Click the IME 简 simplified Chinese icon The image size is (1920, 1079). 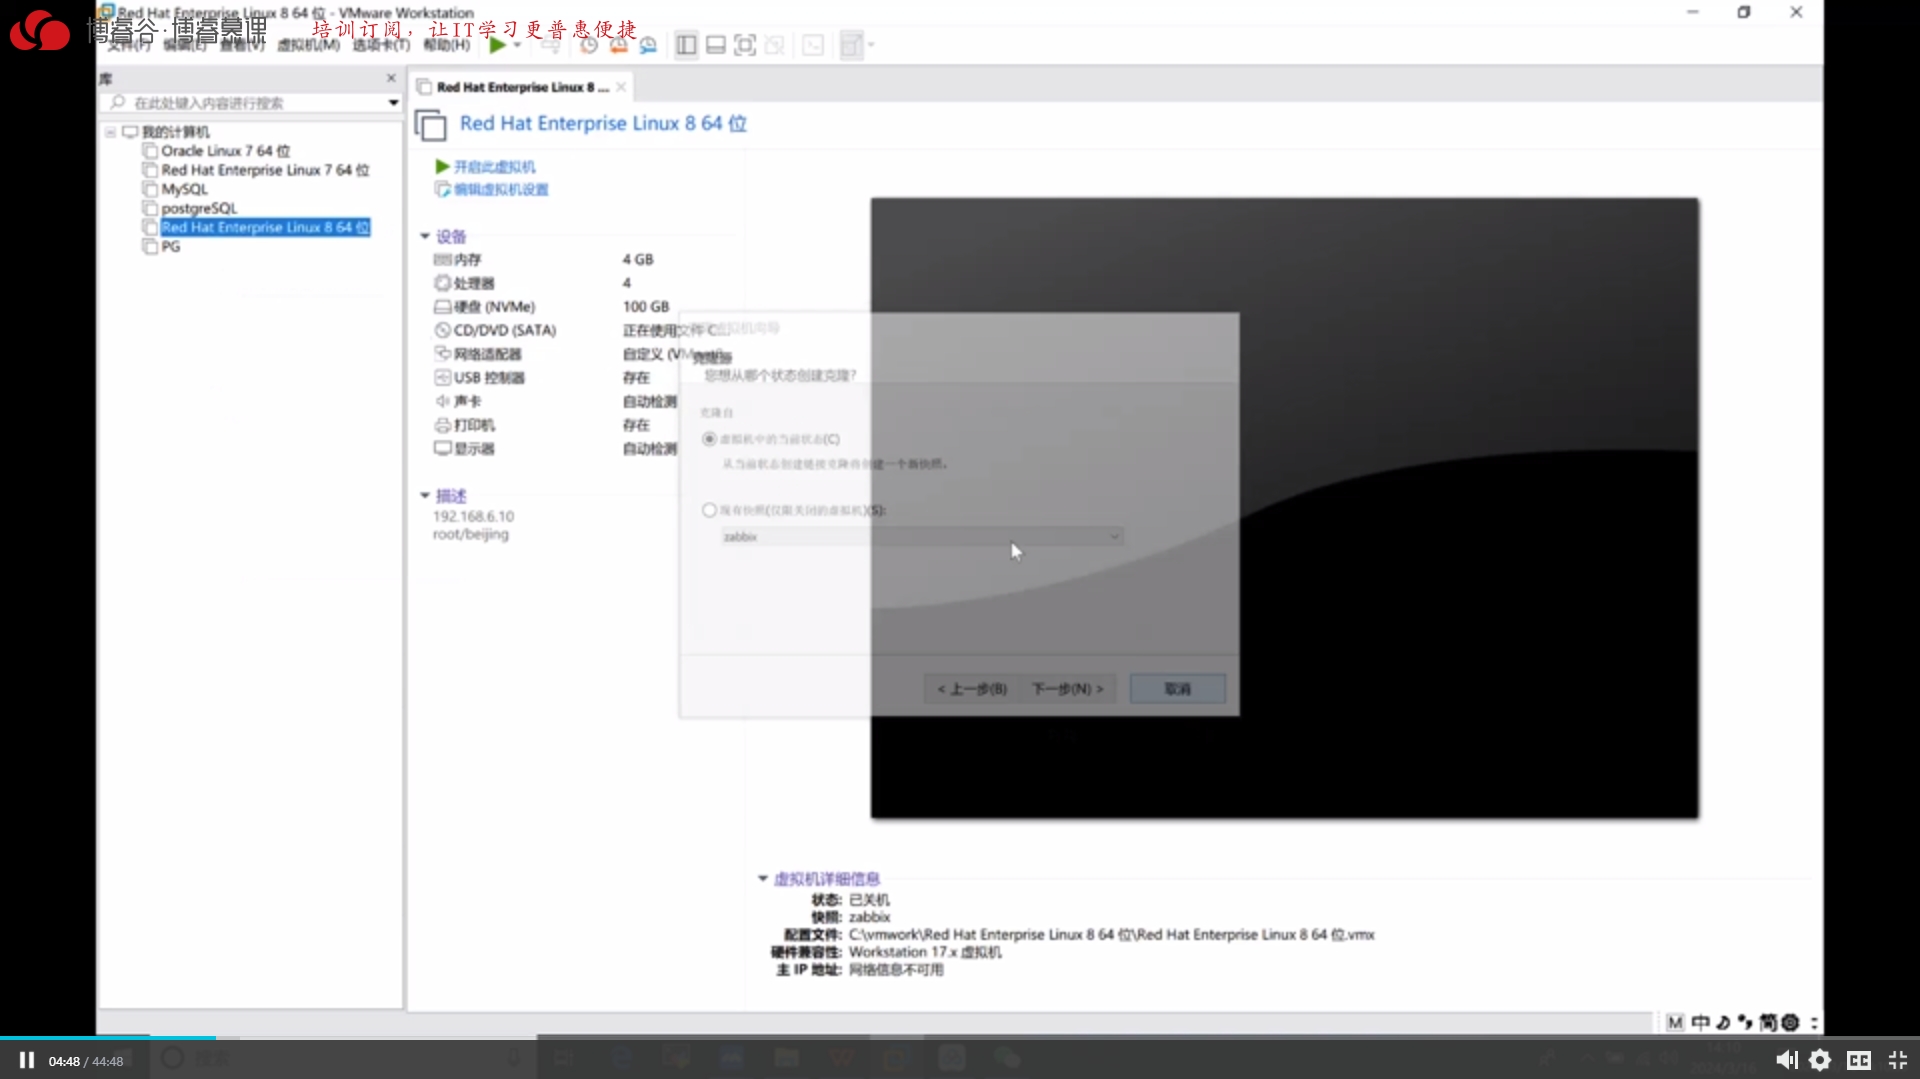[x=1768, y=1022]
